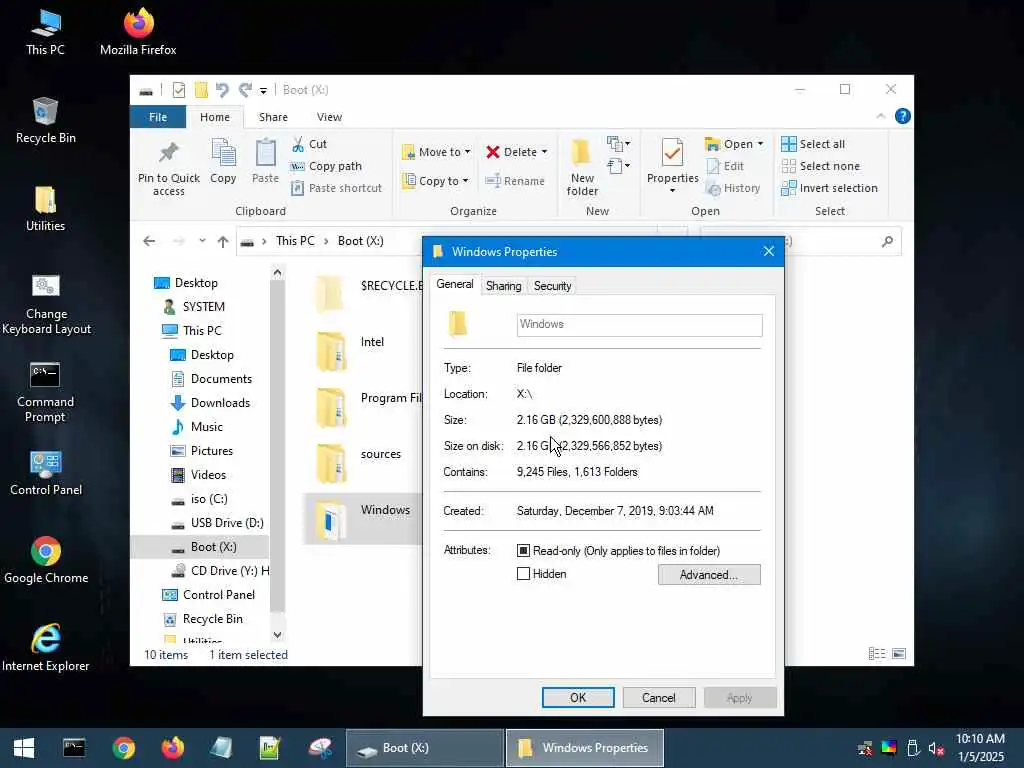Collapse the ribbon chevron
1024x768 pixels.
pyautogui.click(x=880, y=116)
